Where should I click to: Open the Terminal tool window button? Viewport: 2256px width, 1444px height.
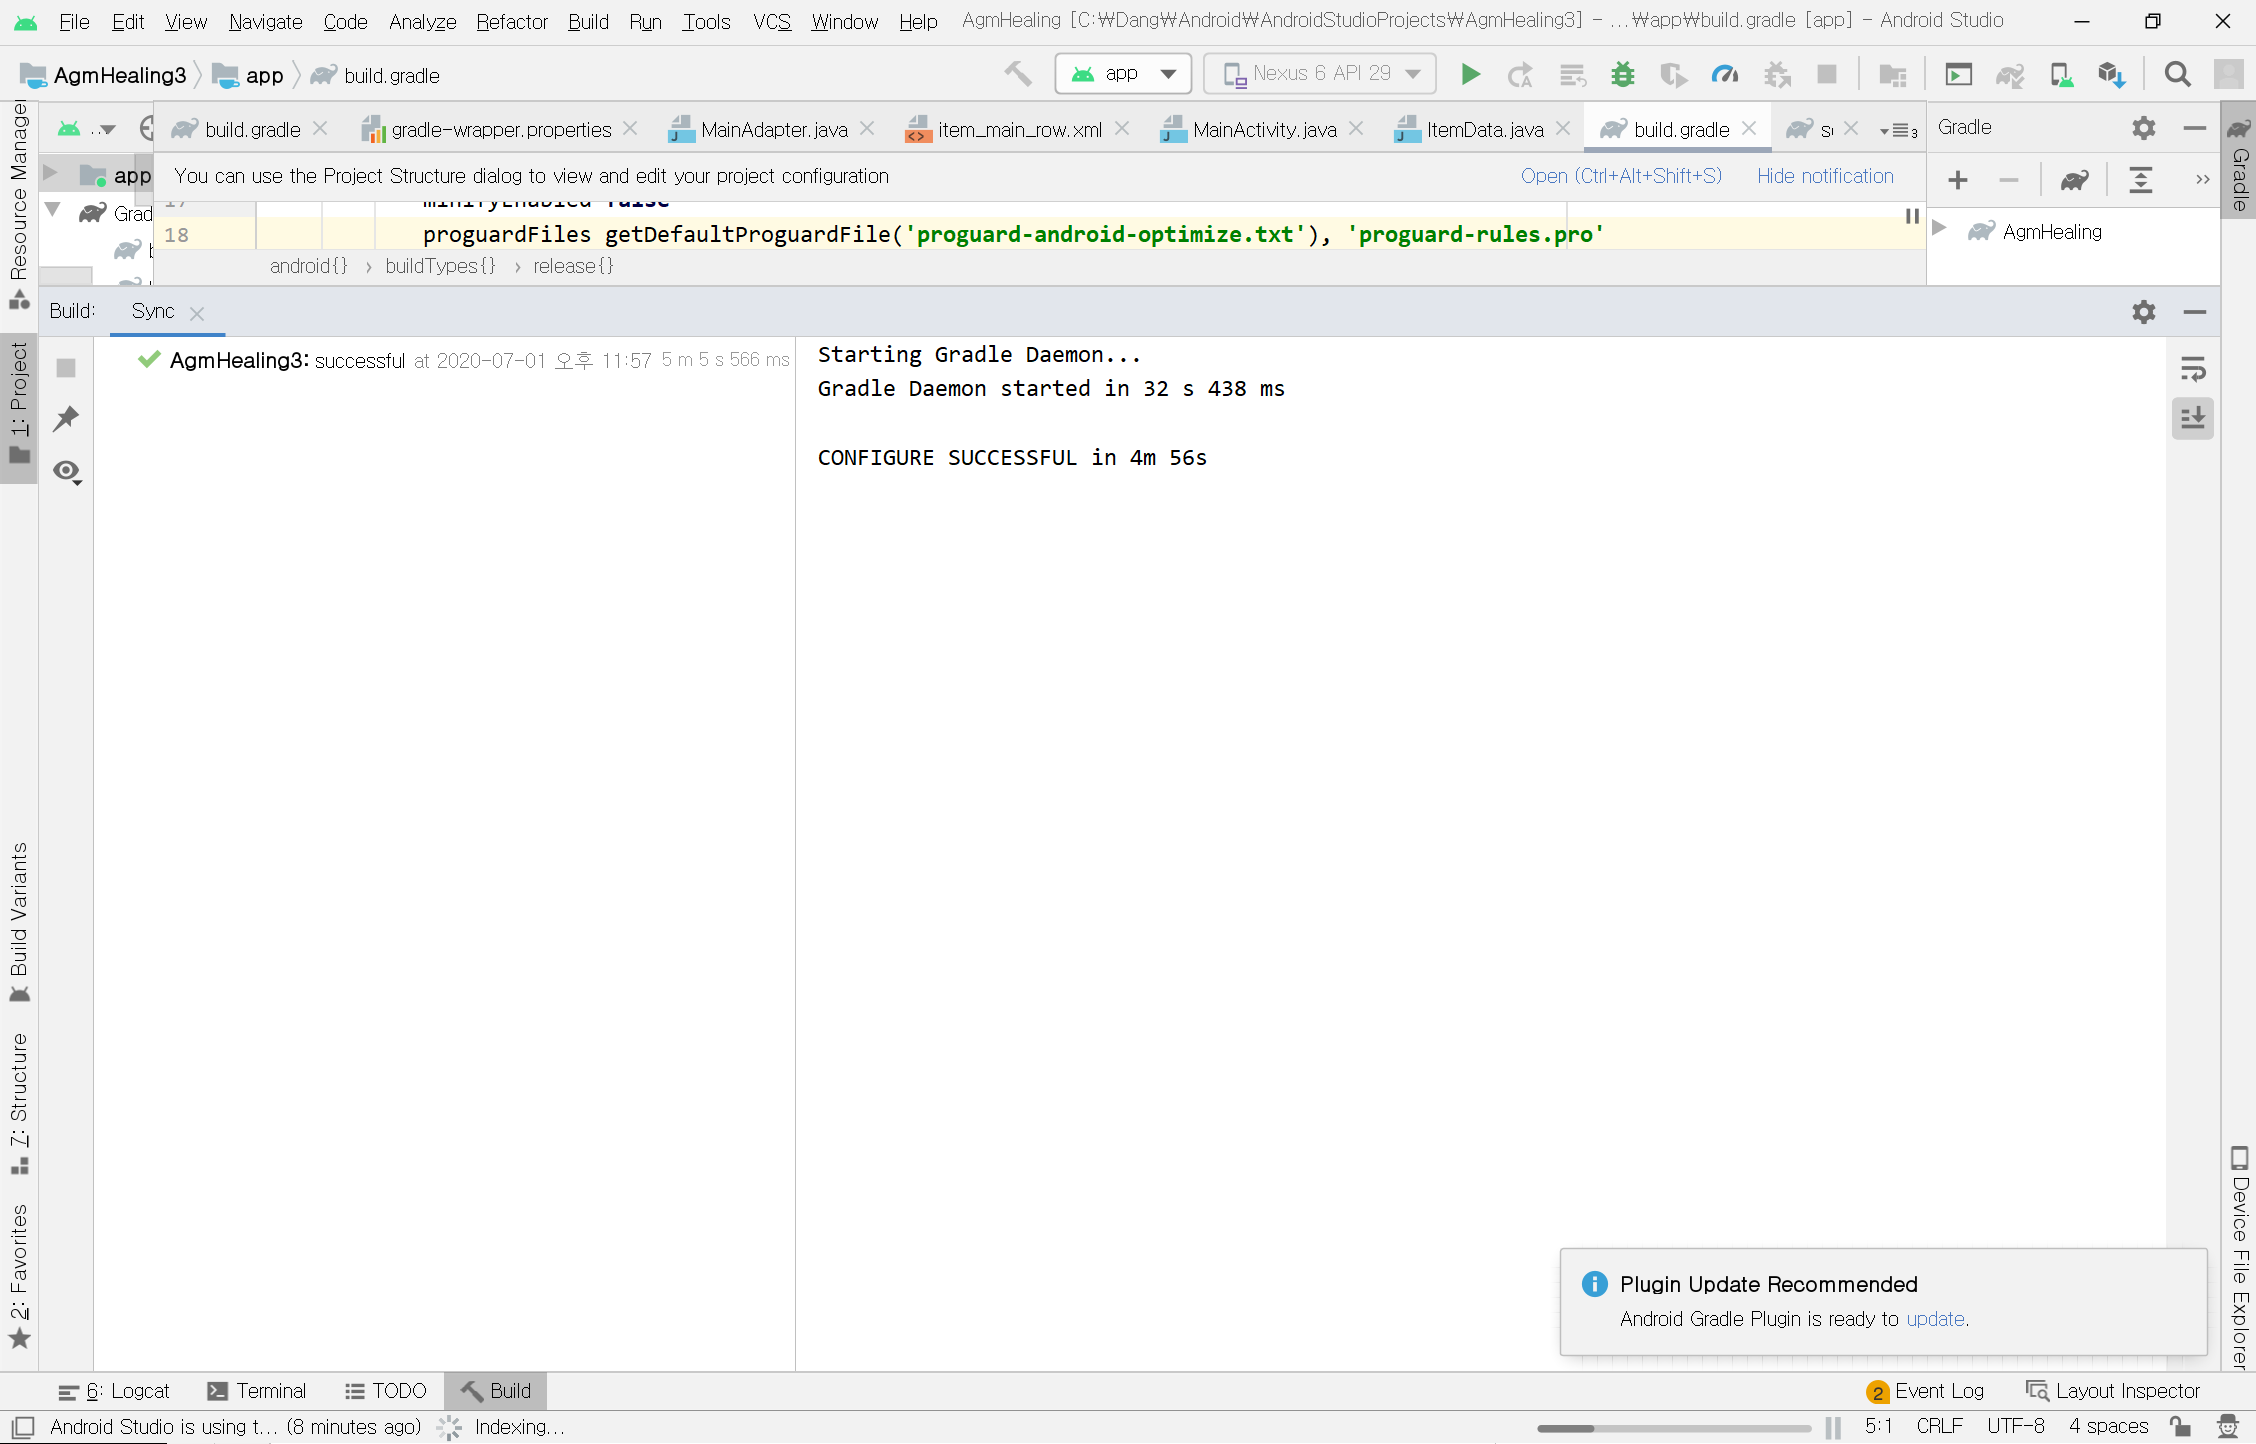(257, 1391)
